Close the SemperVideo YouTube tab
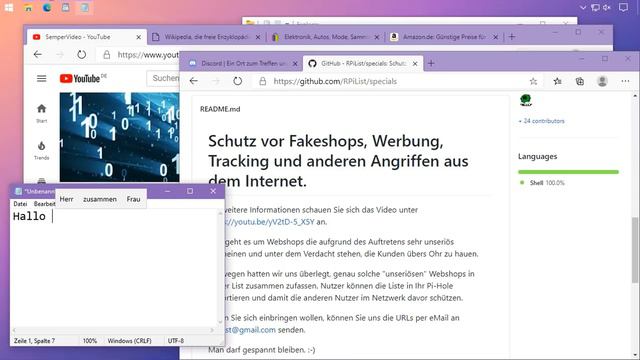Screen dimensions: 640x360 point(138,37)
